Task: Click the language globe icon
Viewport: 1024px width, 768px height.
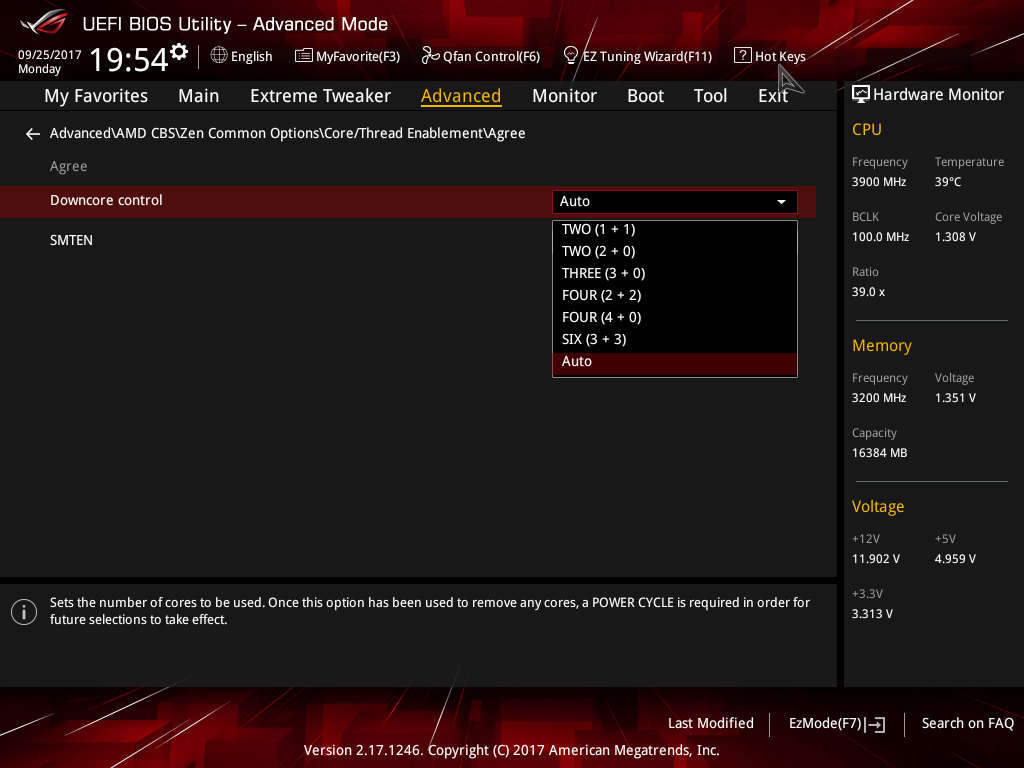Action: click(219, 56)
